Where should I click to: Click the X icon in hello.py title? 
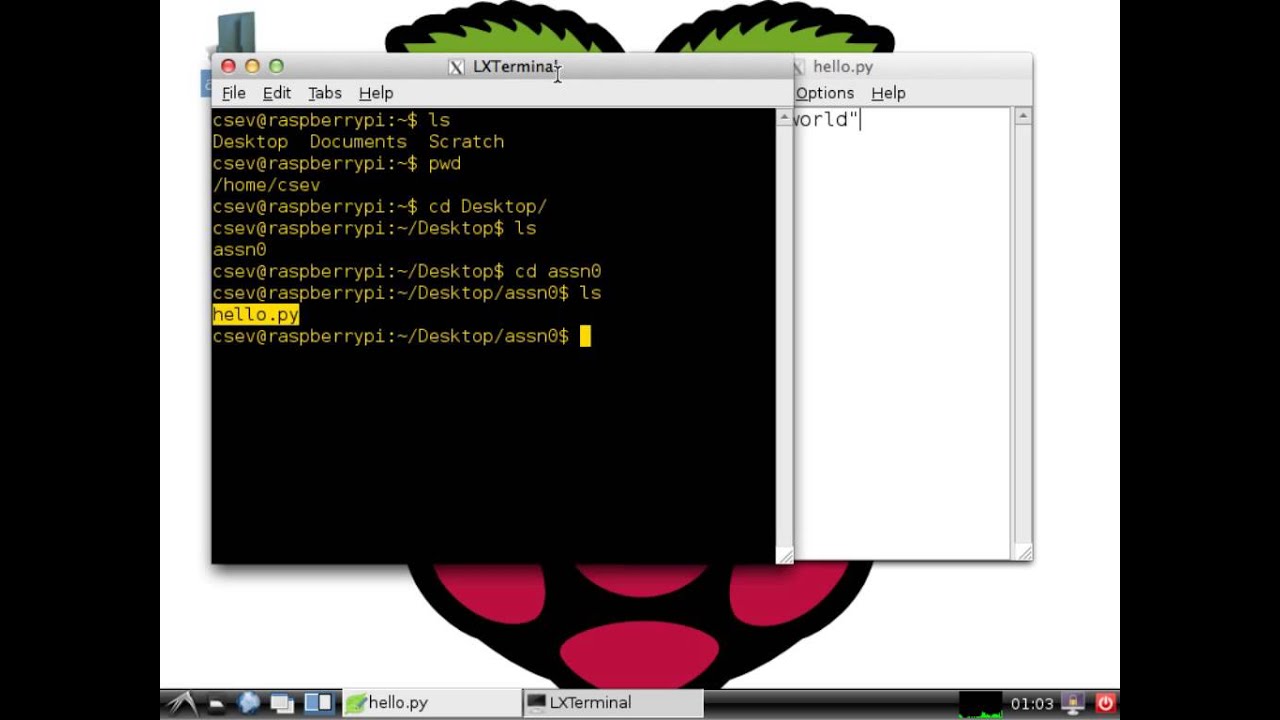[x=798, y=67]
